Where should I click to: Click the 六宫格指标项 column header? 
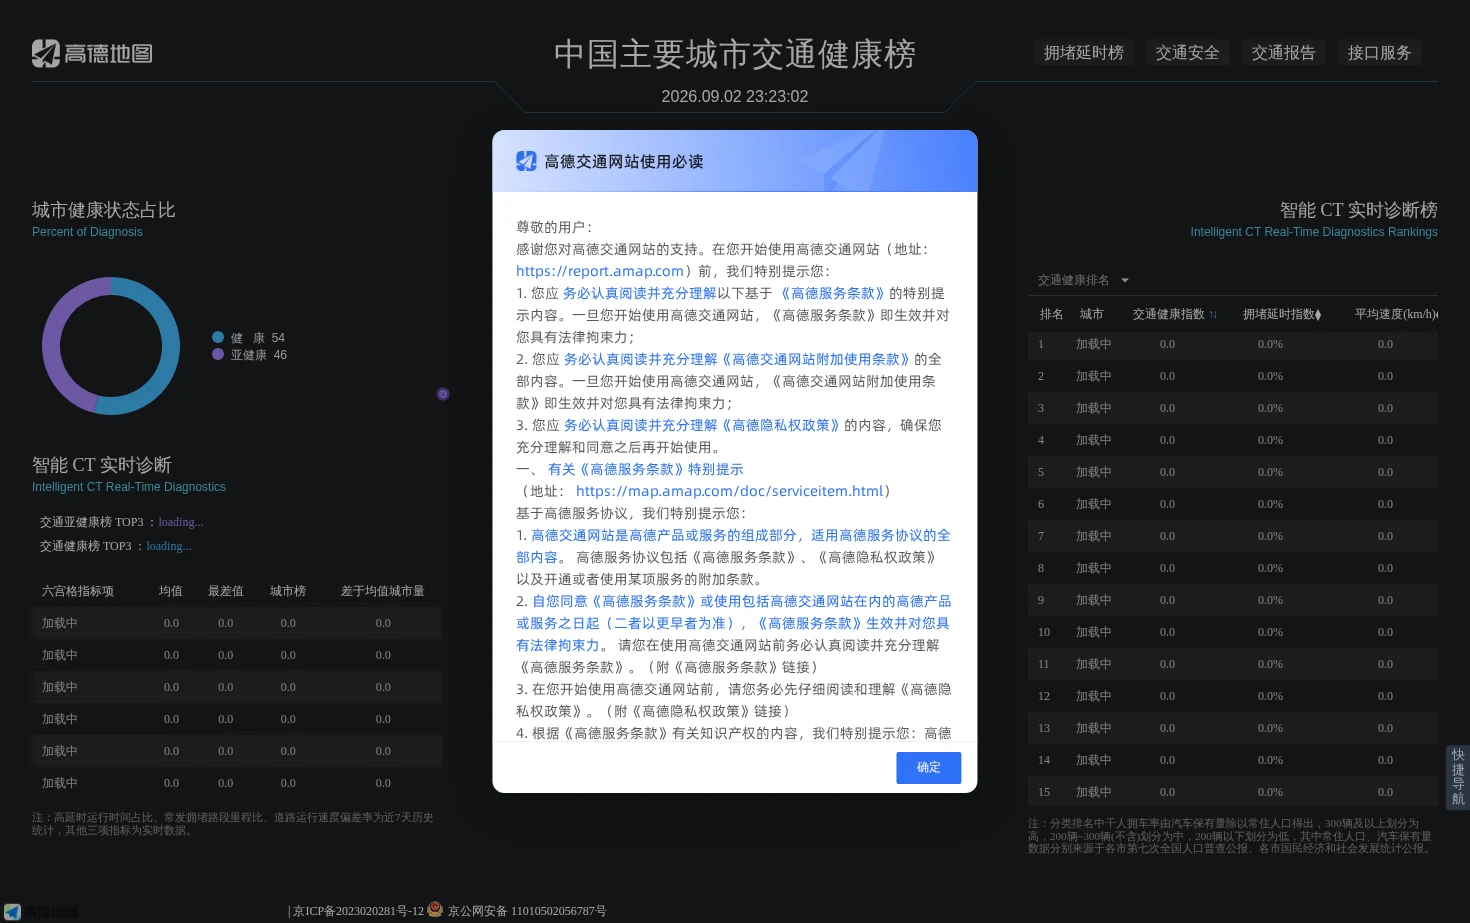pyautogui.click(x=78, y=591)
